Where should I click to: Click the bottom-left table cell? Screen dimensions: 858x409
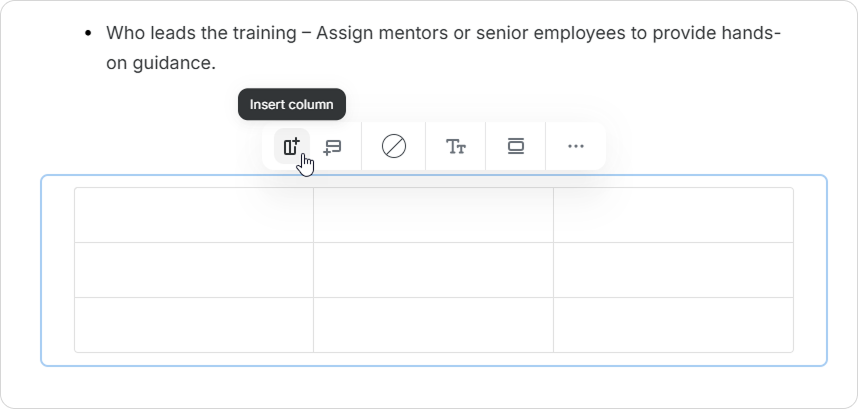pyautogui.click(x=194, y=324)
